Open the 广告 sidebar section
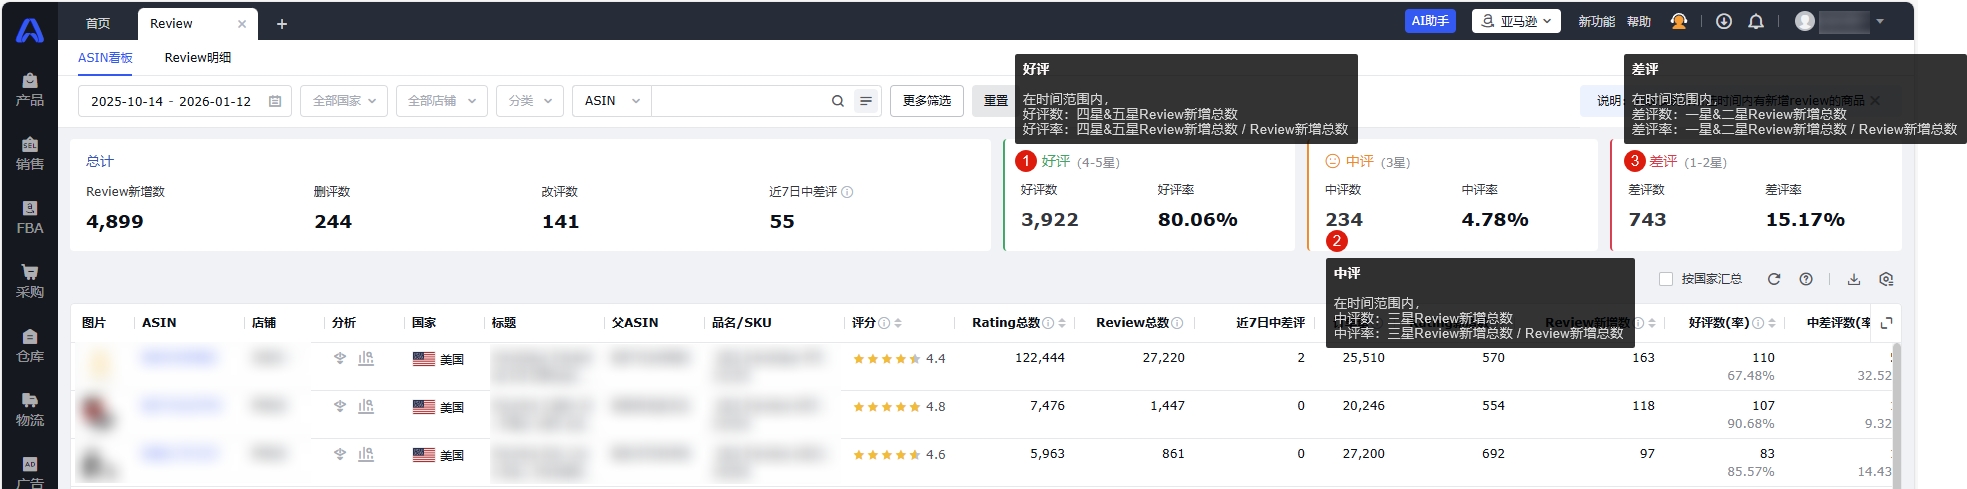 click(30, 472)
